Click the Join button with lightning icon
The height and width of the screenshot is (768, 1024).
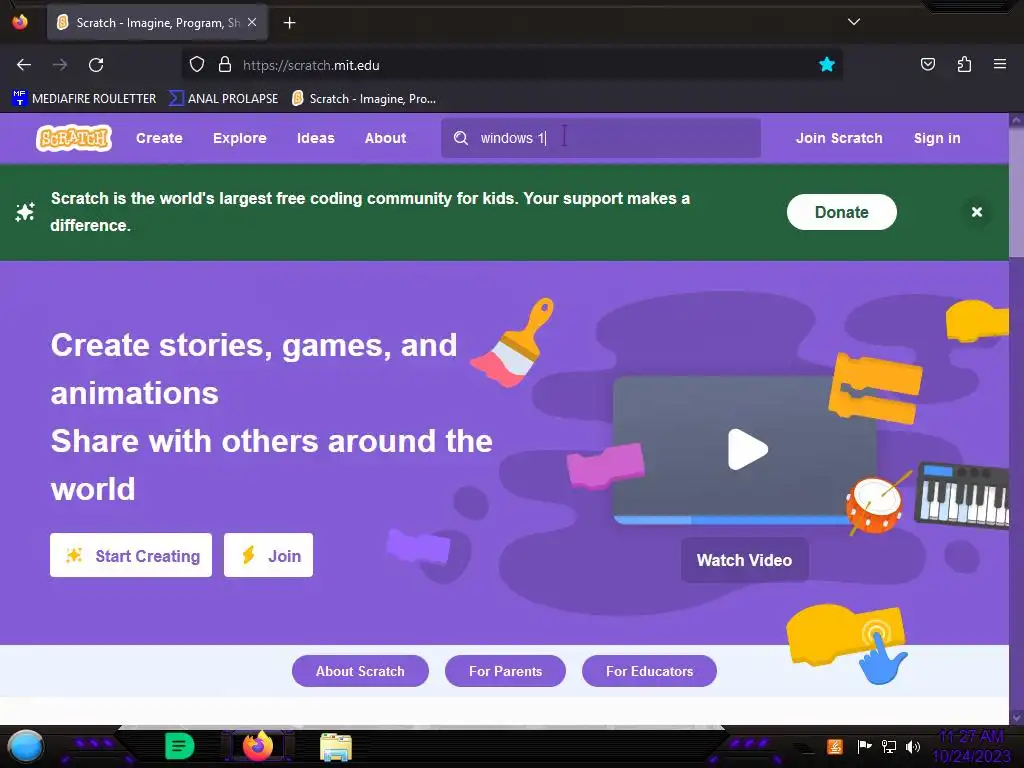[x=268, y=555]
